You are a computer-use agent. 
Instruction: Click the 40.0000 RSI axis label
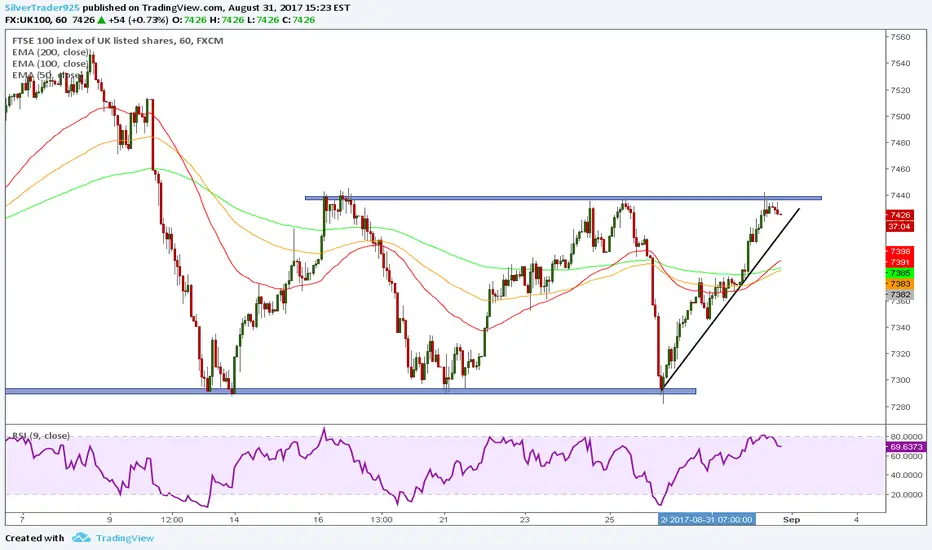point(907,475)
